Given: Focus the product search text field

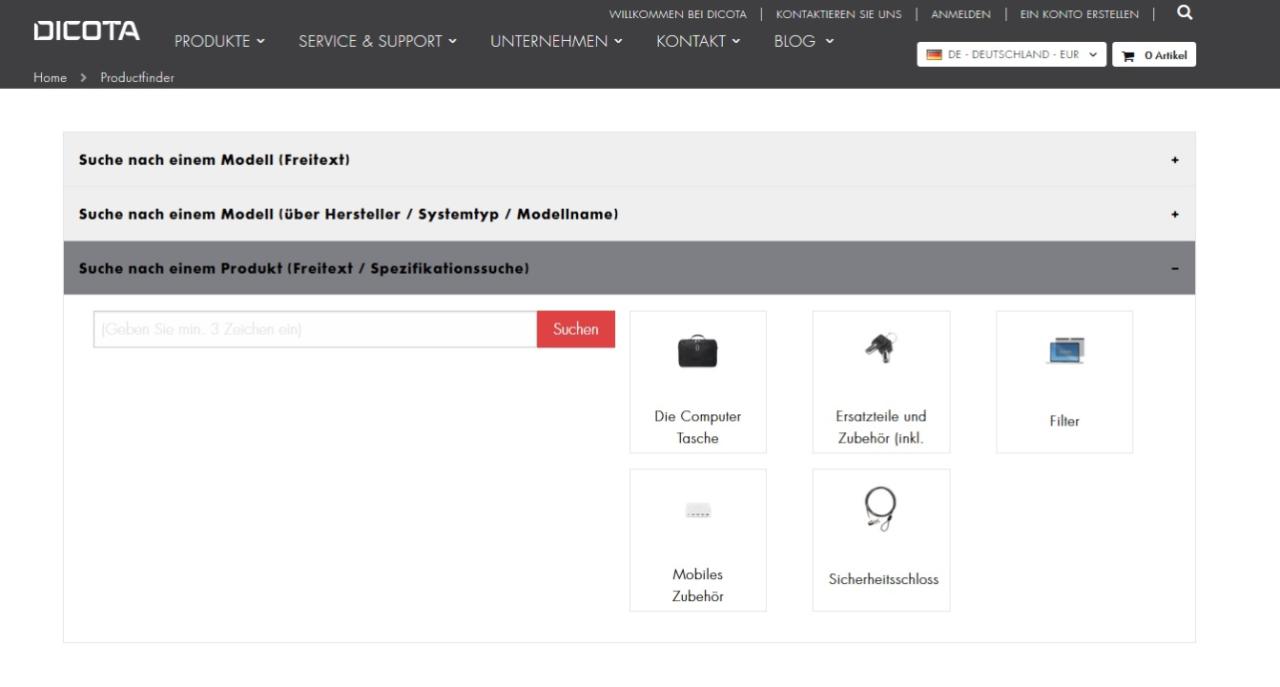Looking at the screenshot, I should tap(315, 329).
